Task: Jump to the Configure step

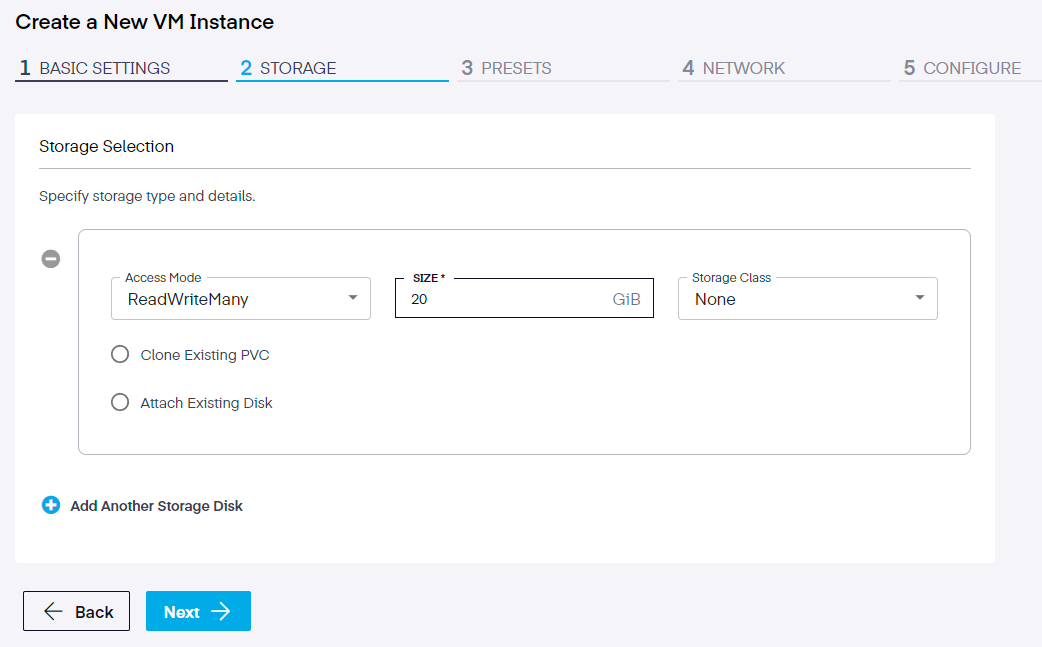Action: (x=971, y=68)
